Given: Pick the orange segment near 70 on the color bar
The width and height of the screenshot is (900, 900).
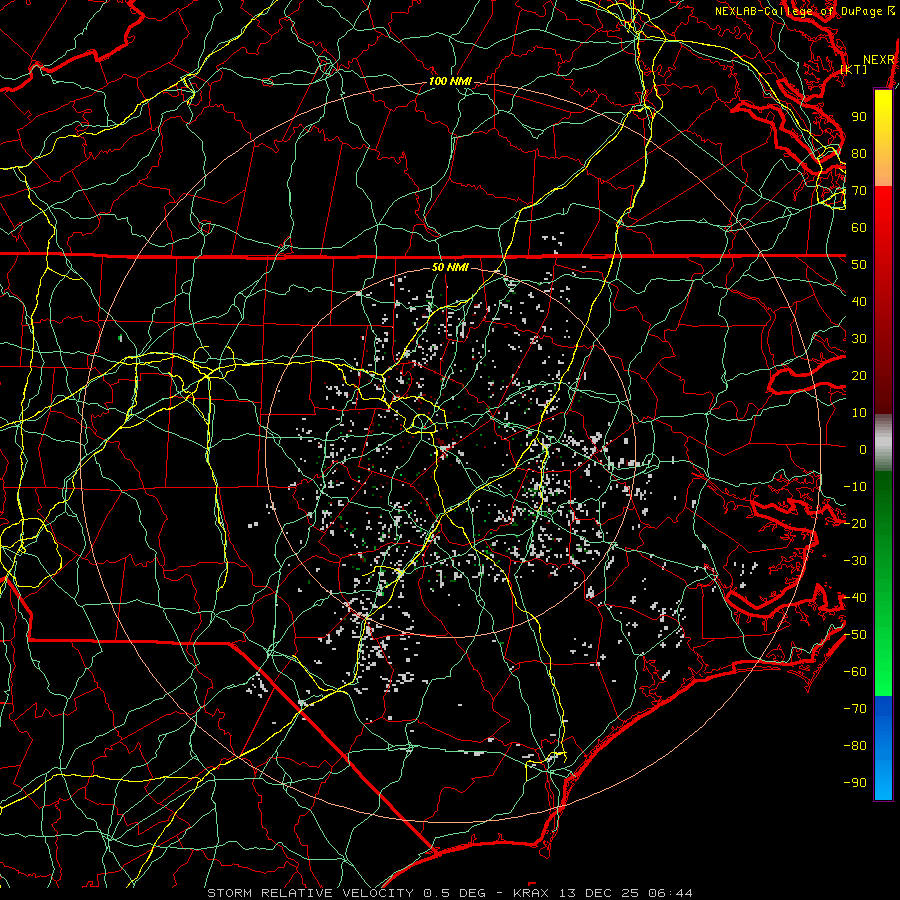Looking at the screenshot, I should (x=883, y=172).
